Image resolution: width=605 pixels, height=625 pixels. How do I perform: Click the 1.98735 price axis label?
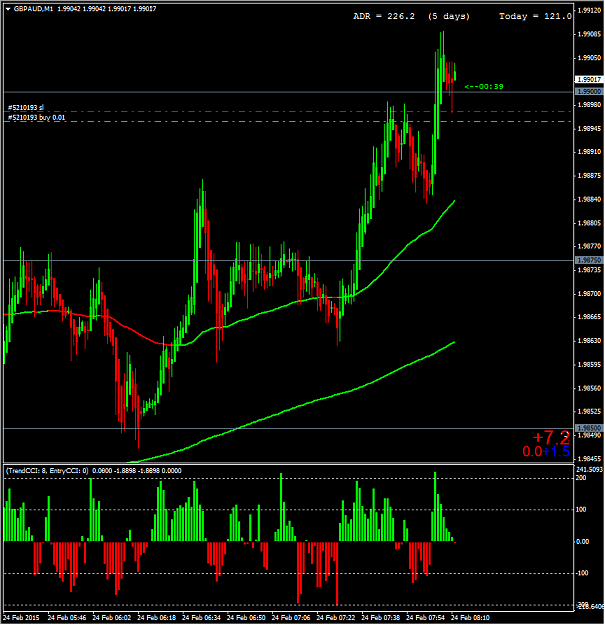[x=589, y=270]
